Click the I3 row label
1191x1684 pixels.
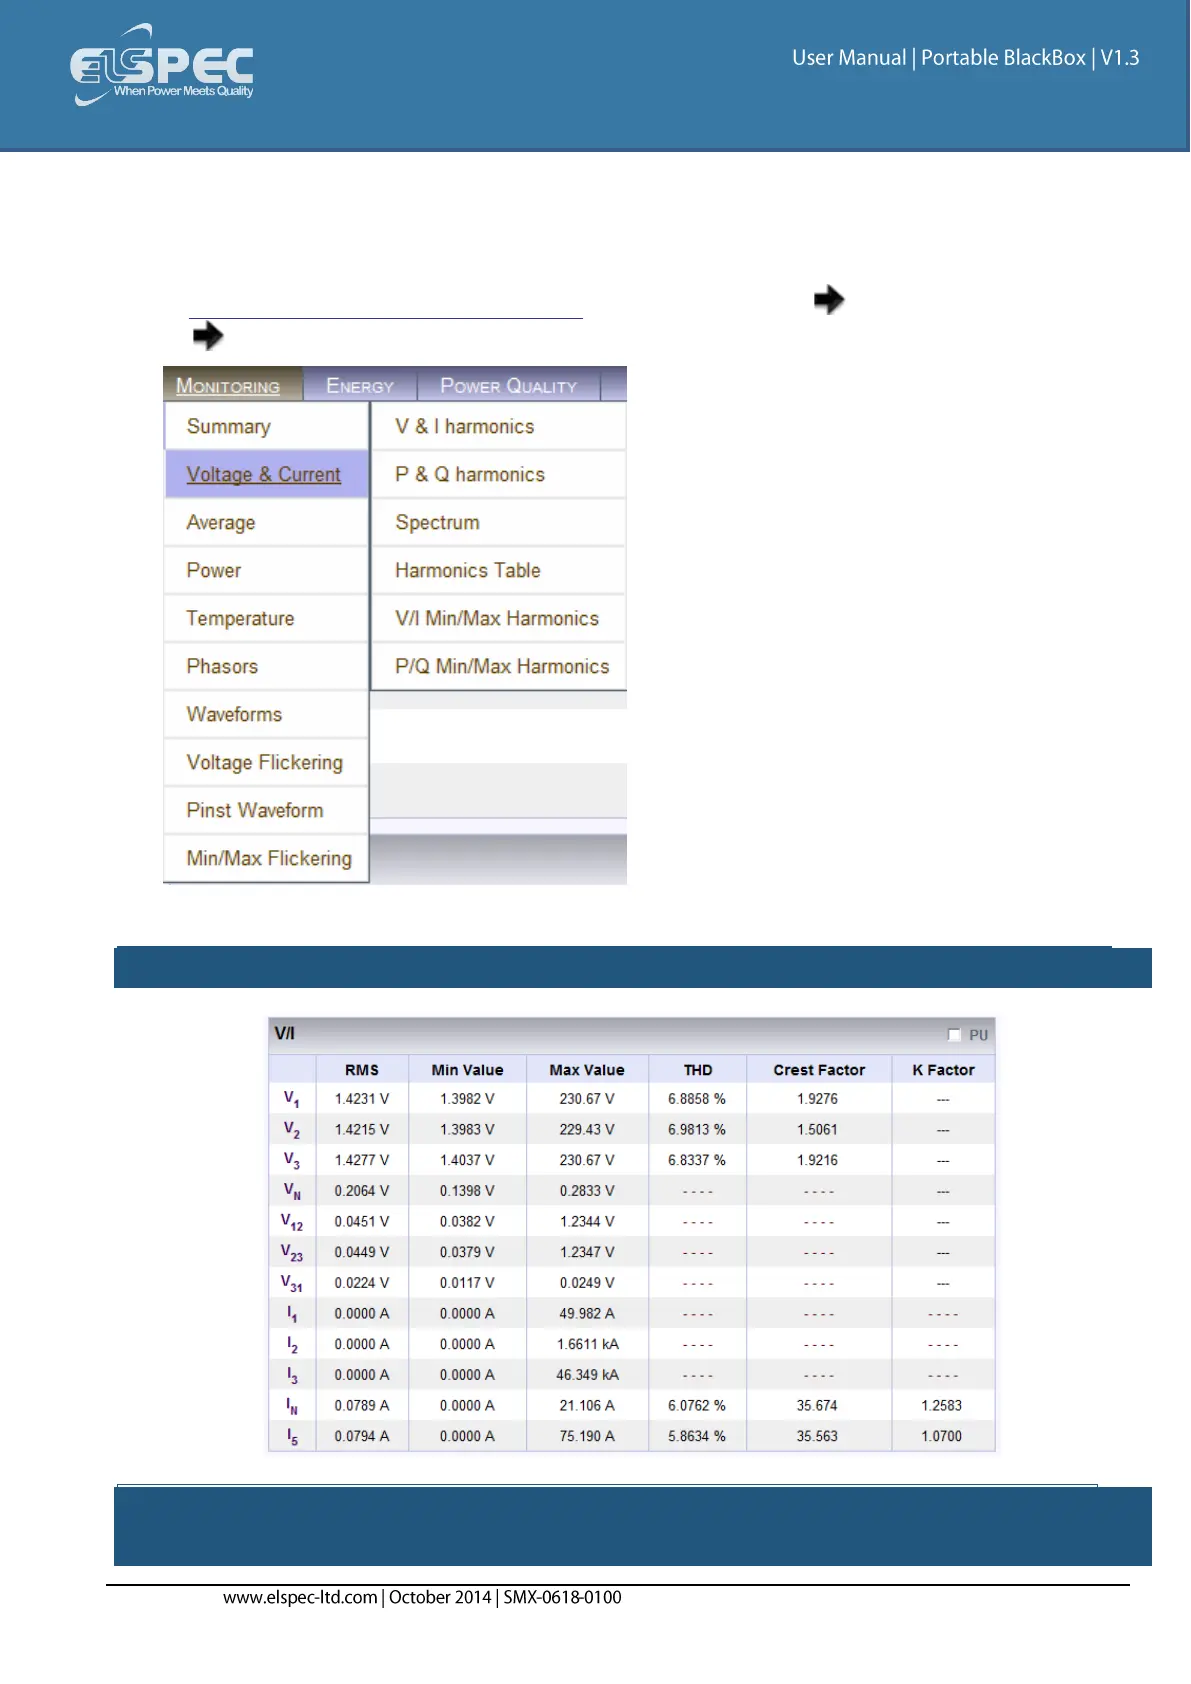pyautogui.click(x=292, y=1376)
